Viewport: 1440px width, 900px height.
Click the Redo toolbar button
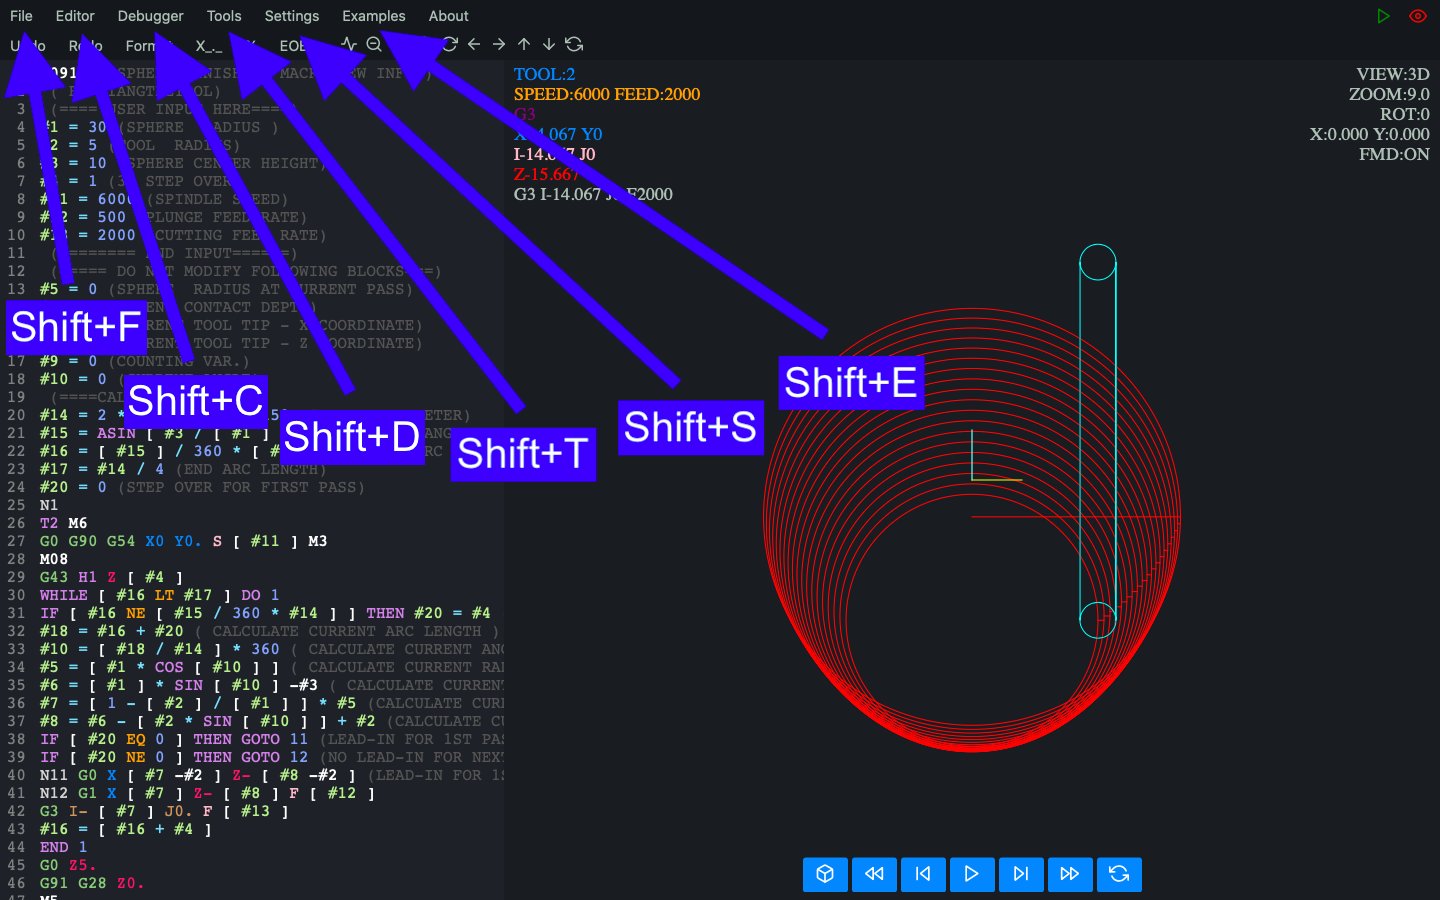click(x=86, y=46)
